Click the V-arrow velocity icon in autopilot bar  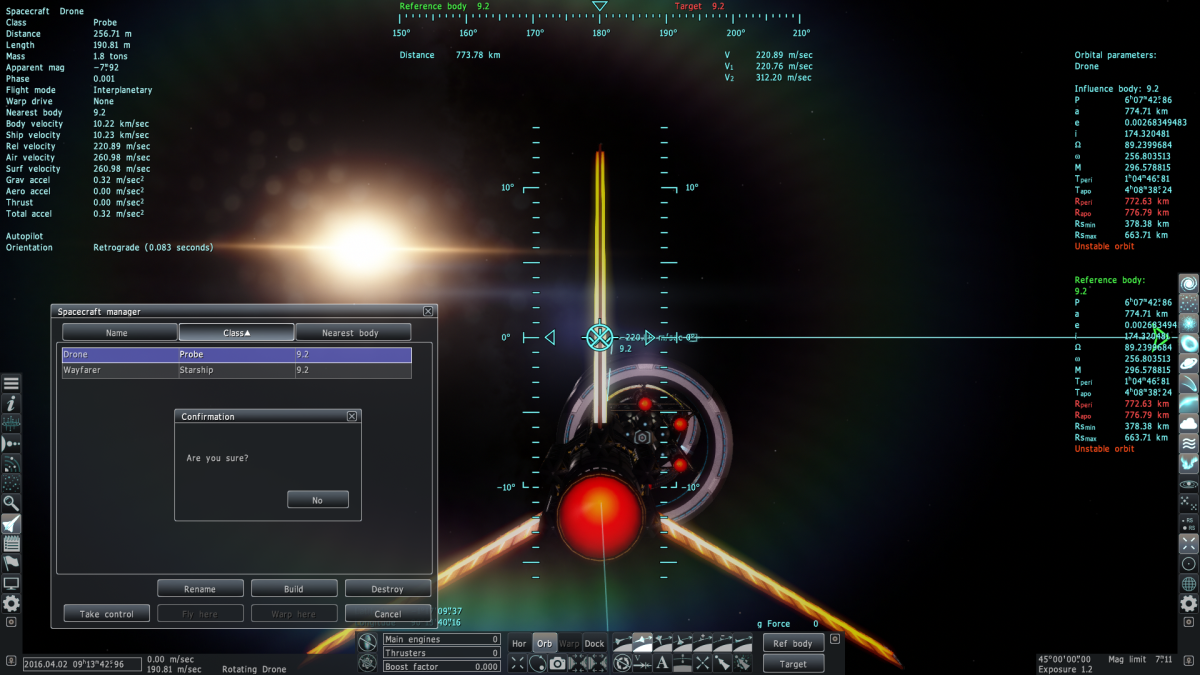click(642, 663)
